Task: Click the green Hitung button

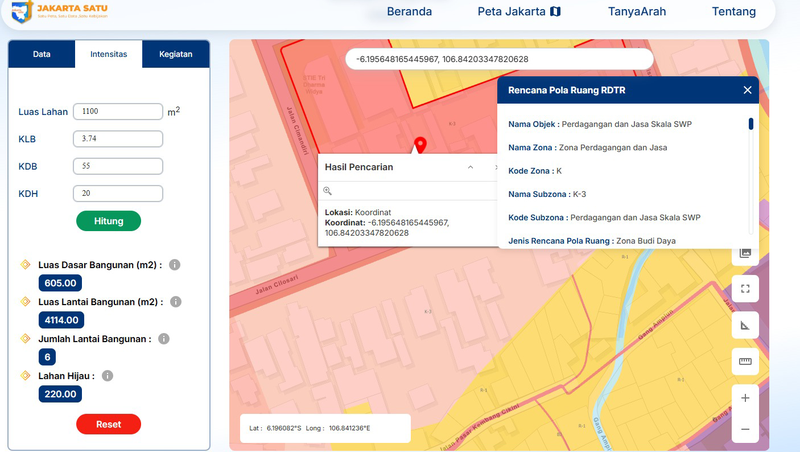Action: 109,221
